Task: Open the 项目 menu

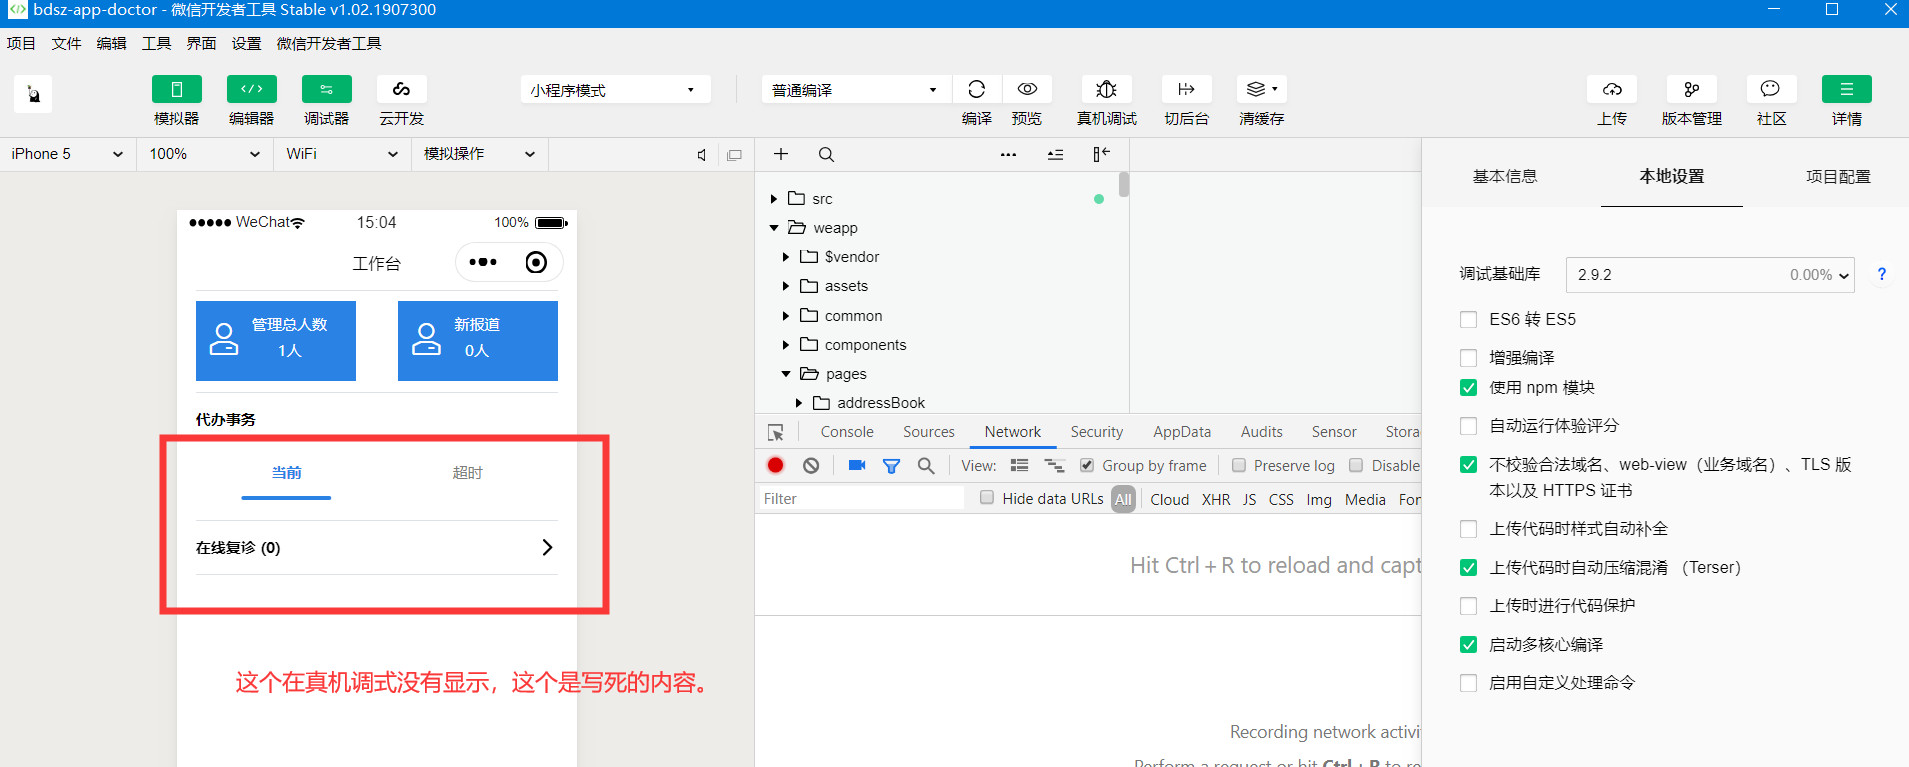Action: [x=21, y=43]
